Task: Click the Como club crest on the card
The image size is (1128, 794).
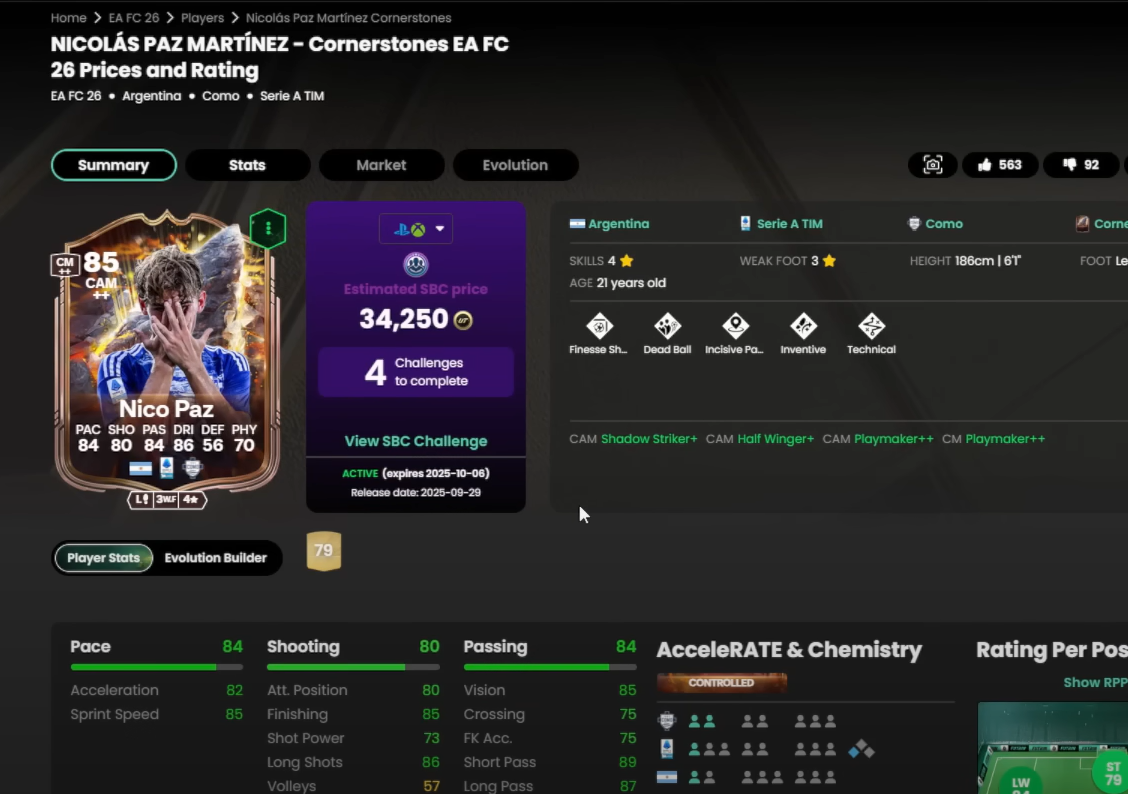Action: [193, 467]
